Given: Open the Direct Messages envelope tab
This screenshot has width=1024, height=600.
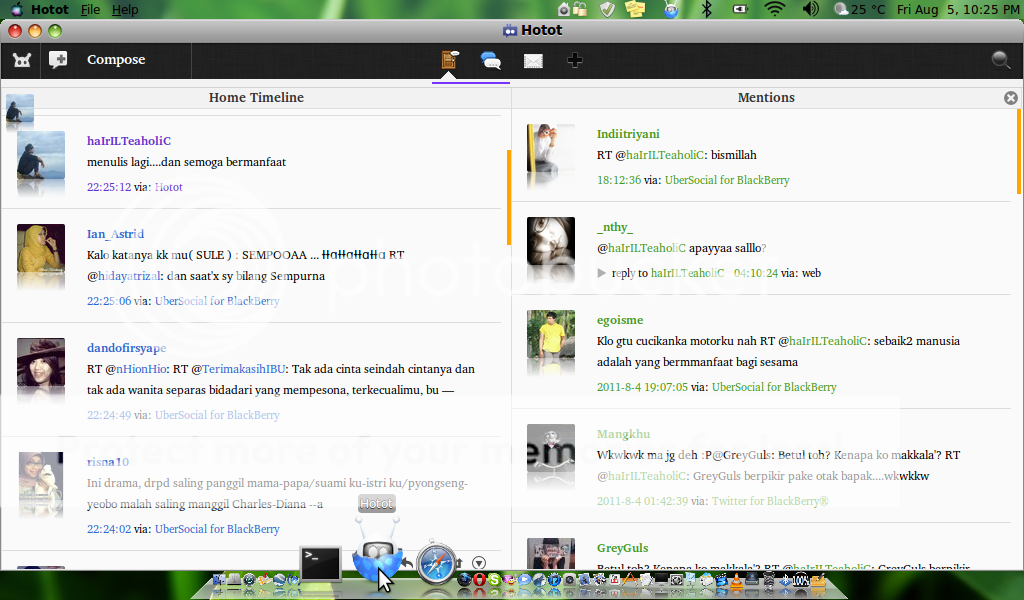Looking at the screenshot, I should (533, 61).
